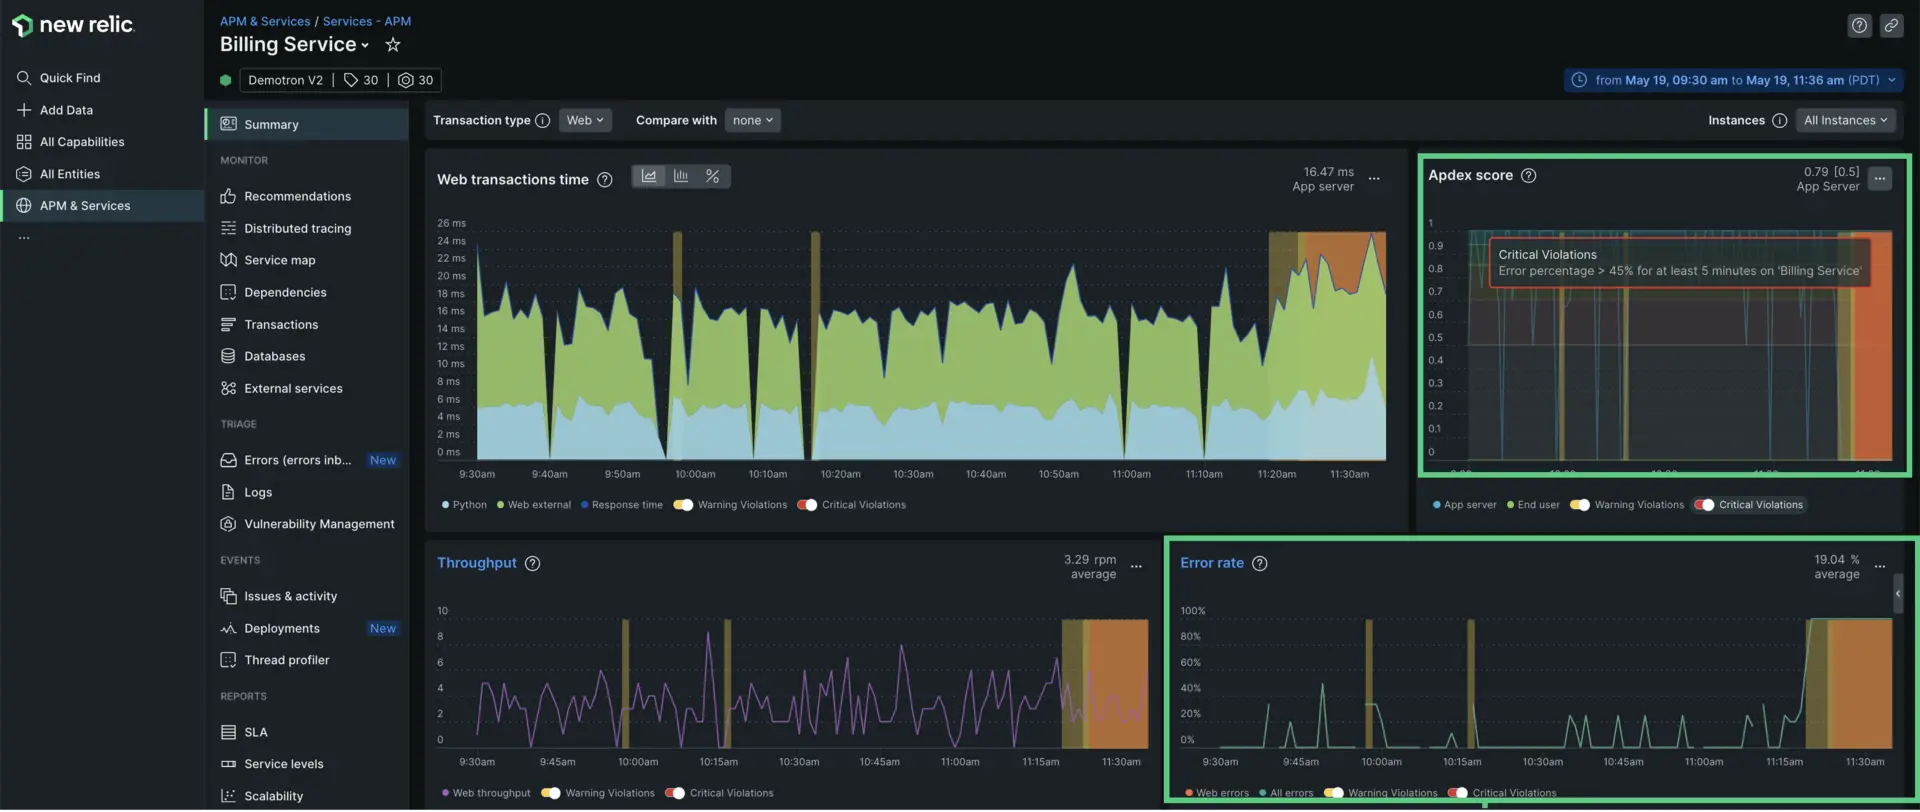
Task: Click the Python legend color dot
Action: tap(445, 505)
